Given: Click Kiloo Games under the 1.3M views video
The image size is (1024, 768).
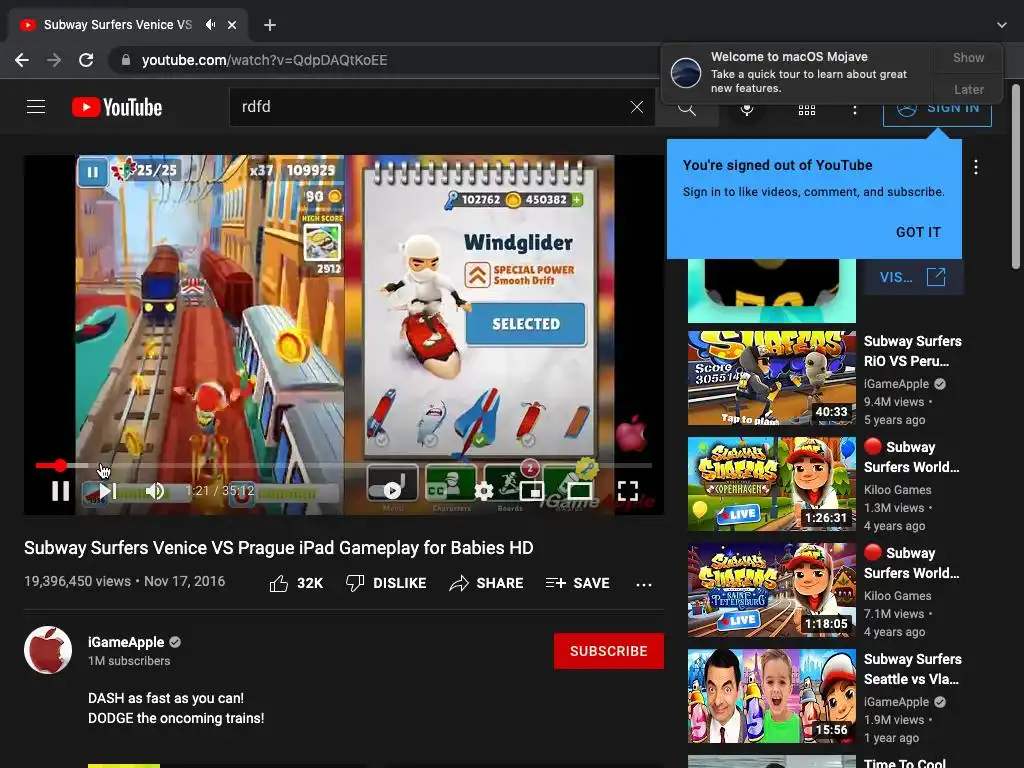Looking at the screenshot, I should 897,489.
